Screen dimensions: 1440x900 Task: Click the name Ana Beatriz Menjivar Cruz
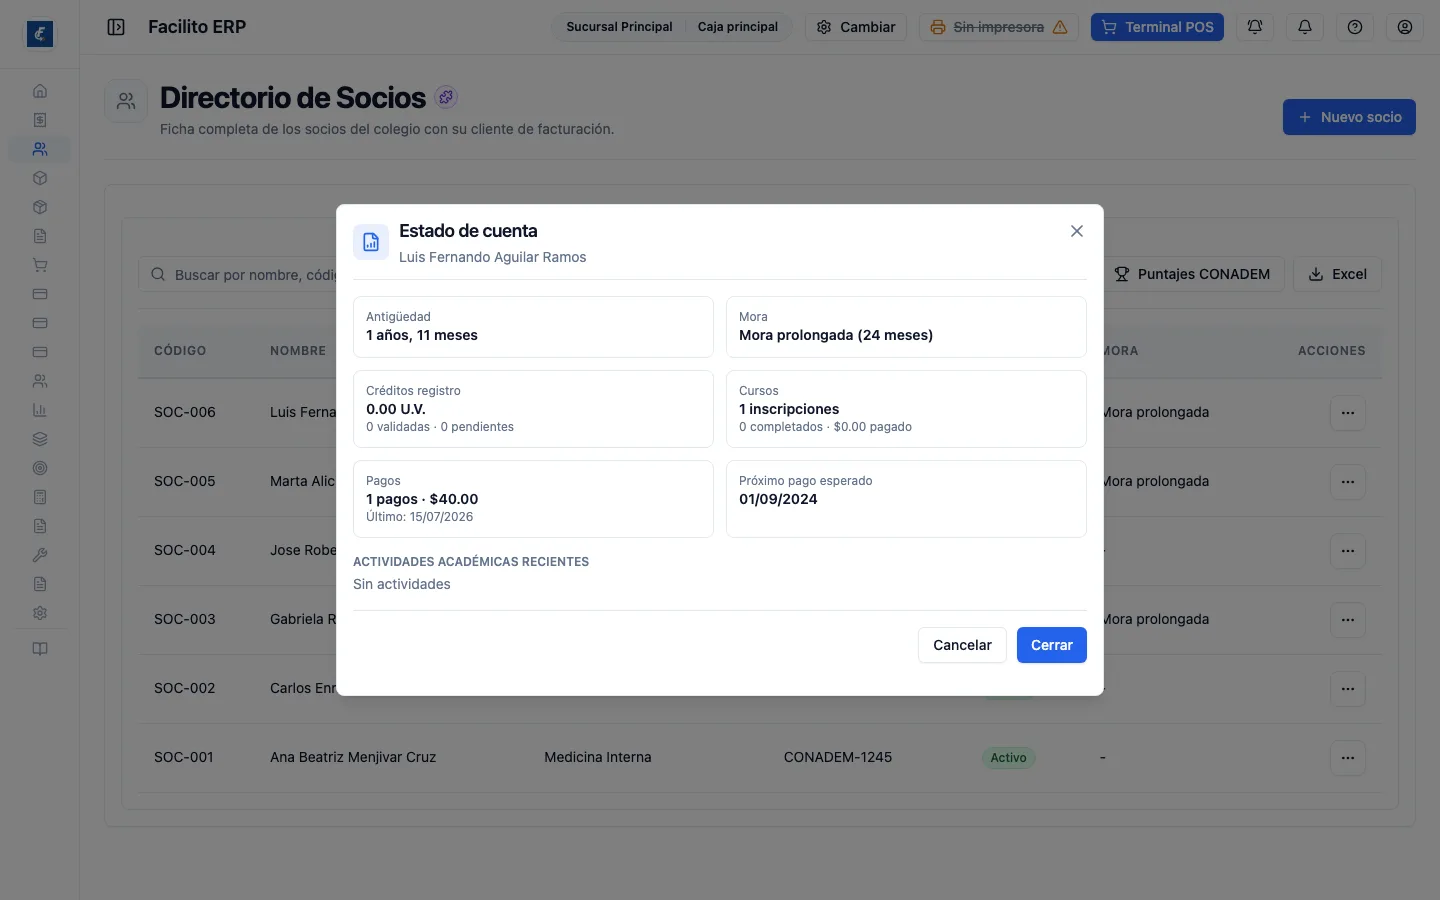(353, 757)
